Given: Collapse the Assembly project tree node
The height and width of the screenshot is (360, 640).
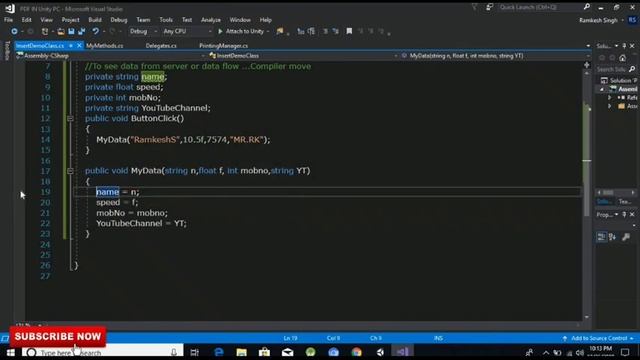Looking at the screenshot, I should (602, 89).
